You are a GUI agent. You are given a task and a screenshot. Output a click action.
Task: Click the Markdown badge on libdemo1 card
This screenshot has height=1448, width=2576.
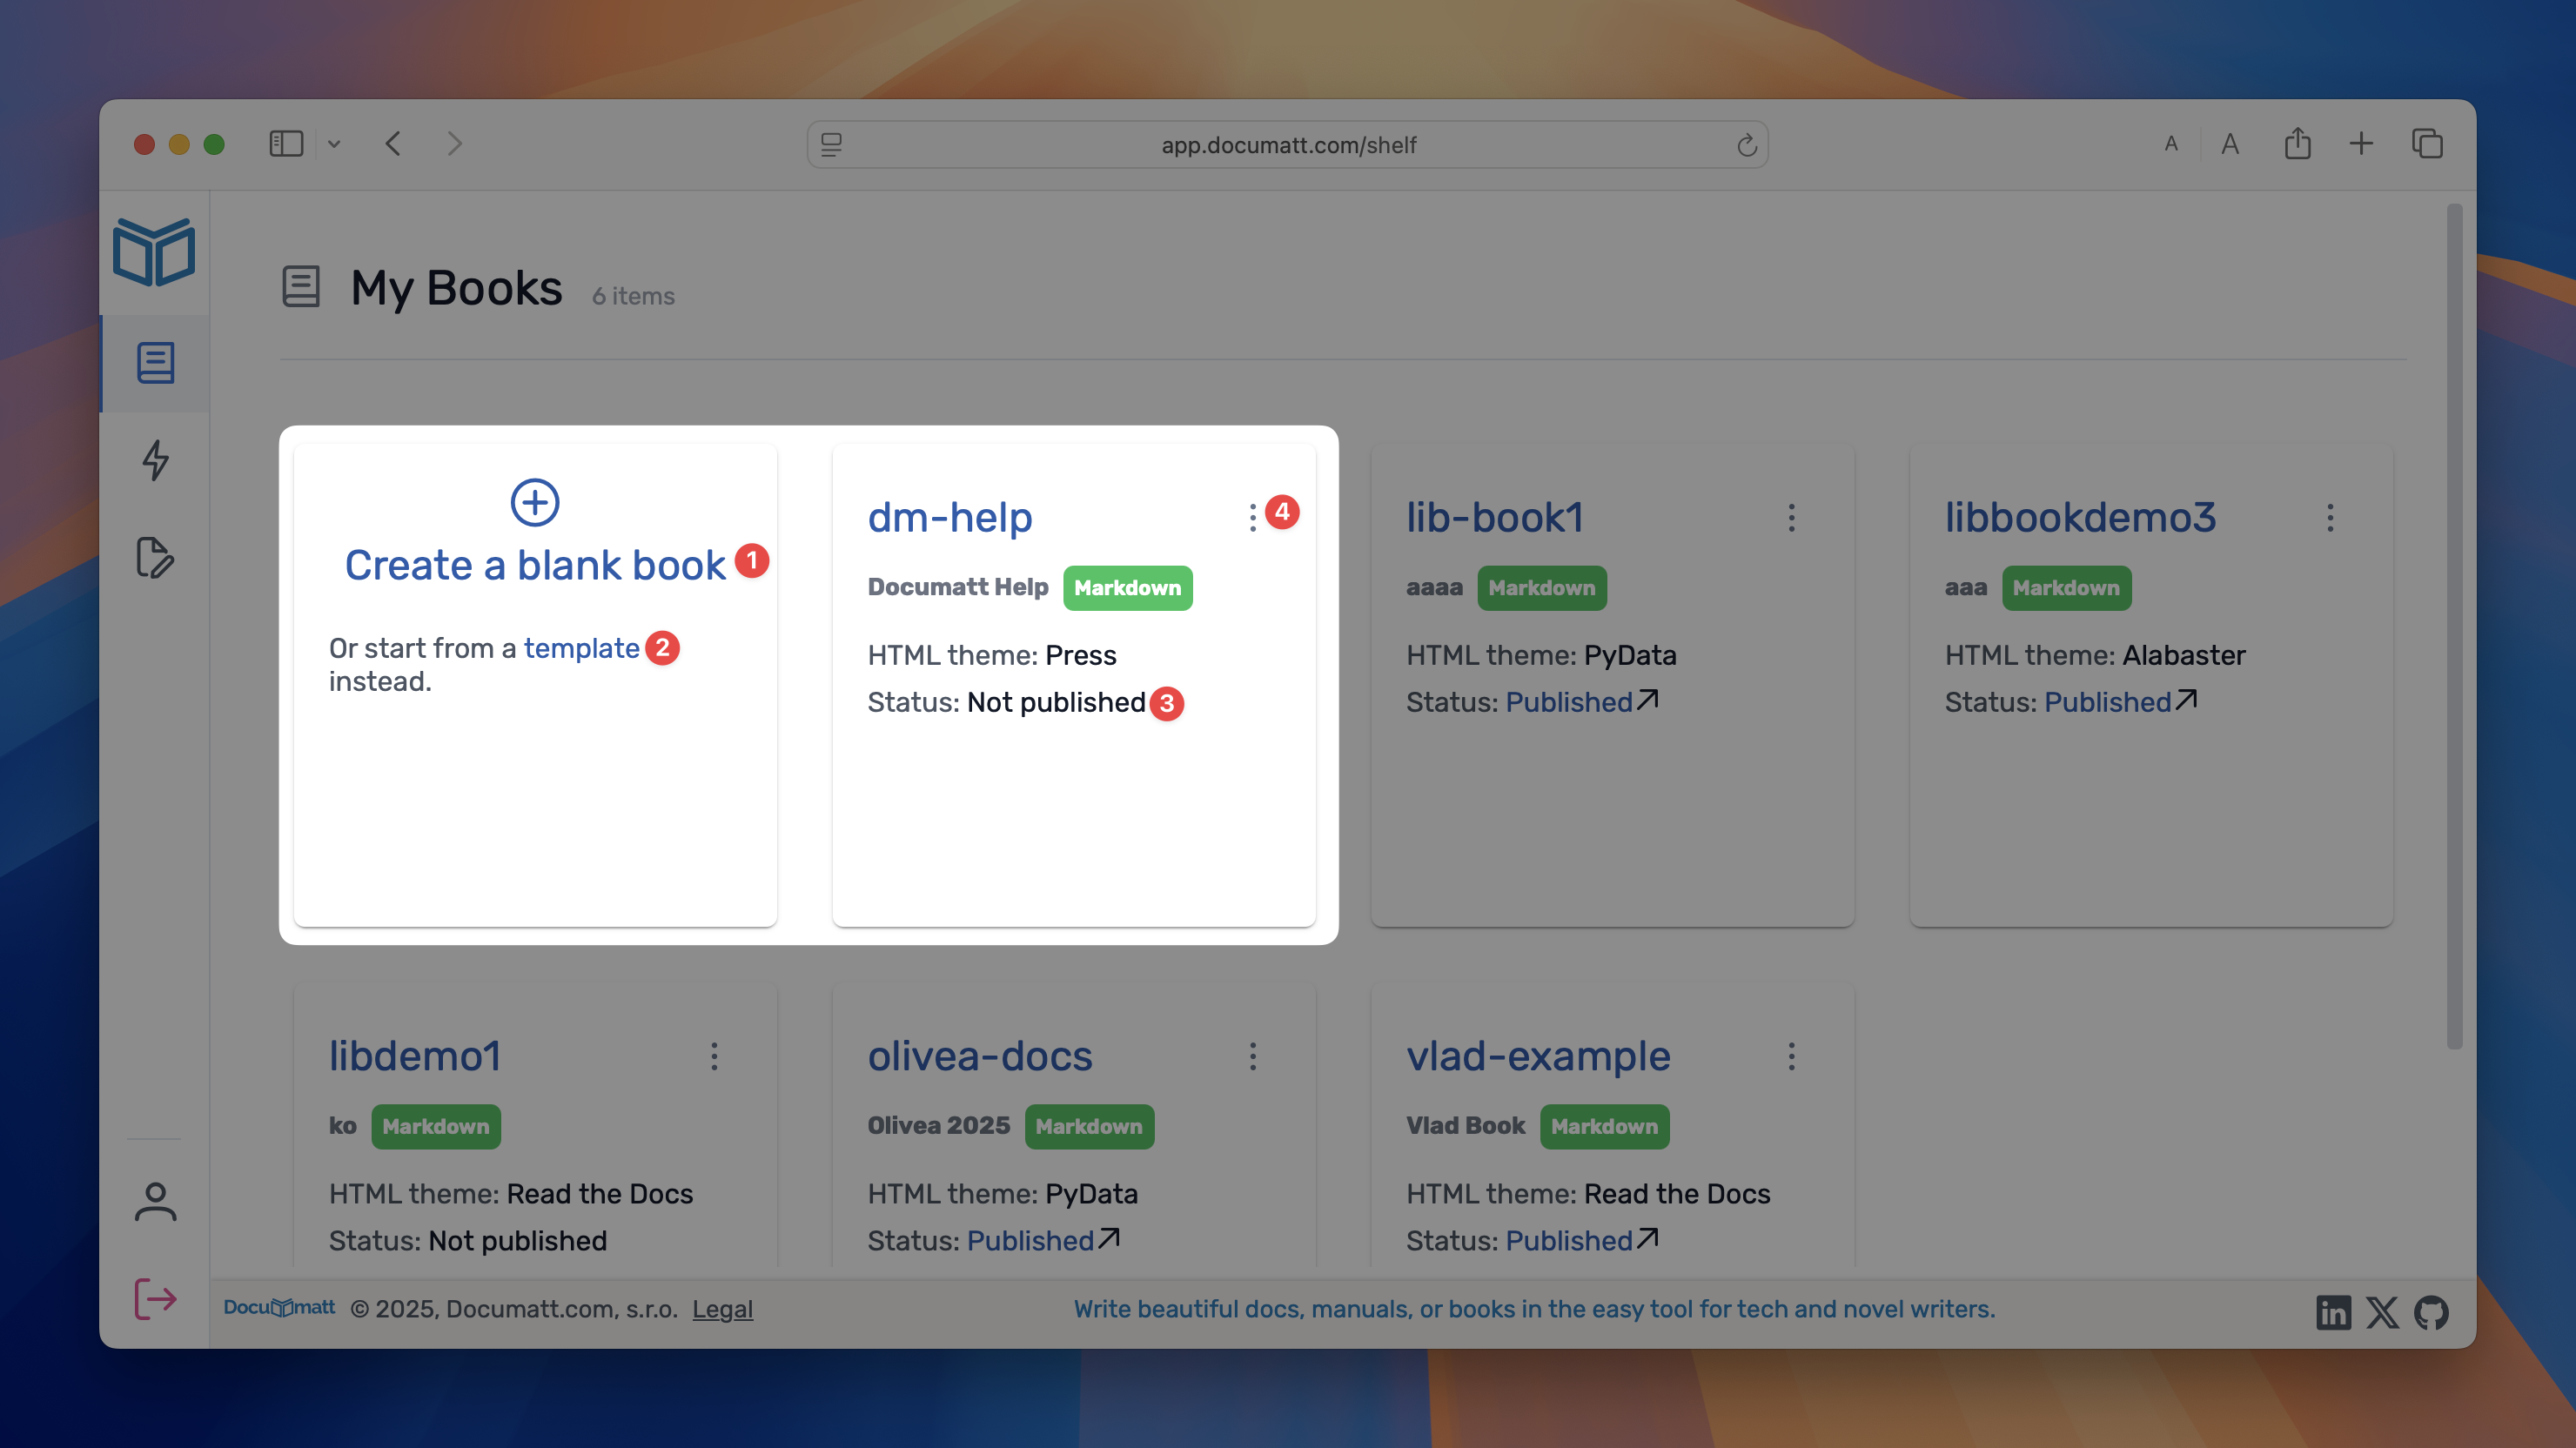coord(436,1127)
